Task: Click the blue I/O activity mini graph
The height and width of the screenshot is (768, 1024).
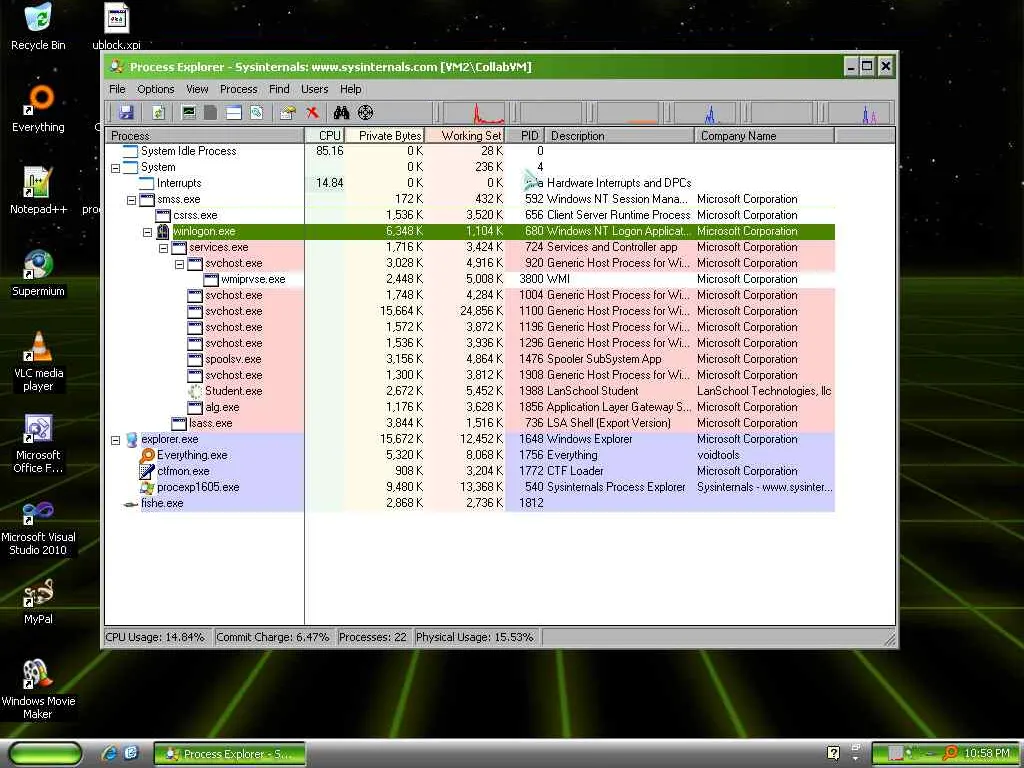Action: click(705, 113)
